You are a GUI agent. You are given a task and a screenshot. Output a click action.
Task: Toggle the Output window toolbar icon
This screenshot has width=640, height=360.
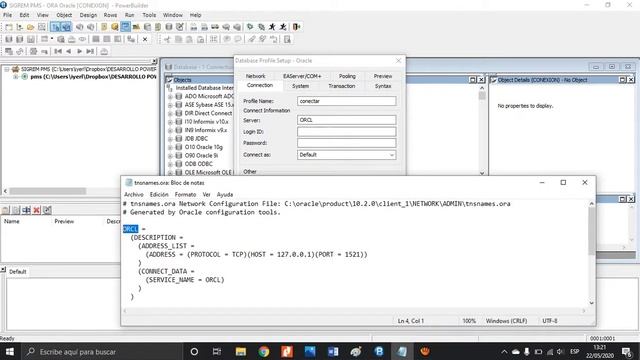[66, 27]
